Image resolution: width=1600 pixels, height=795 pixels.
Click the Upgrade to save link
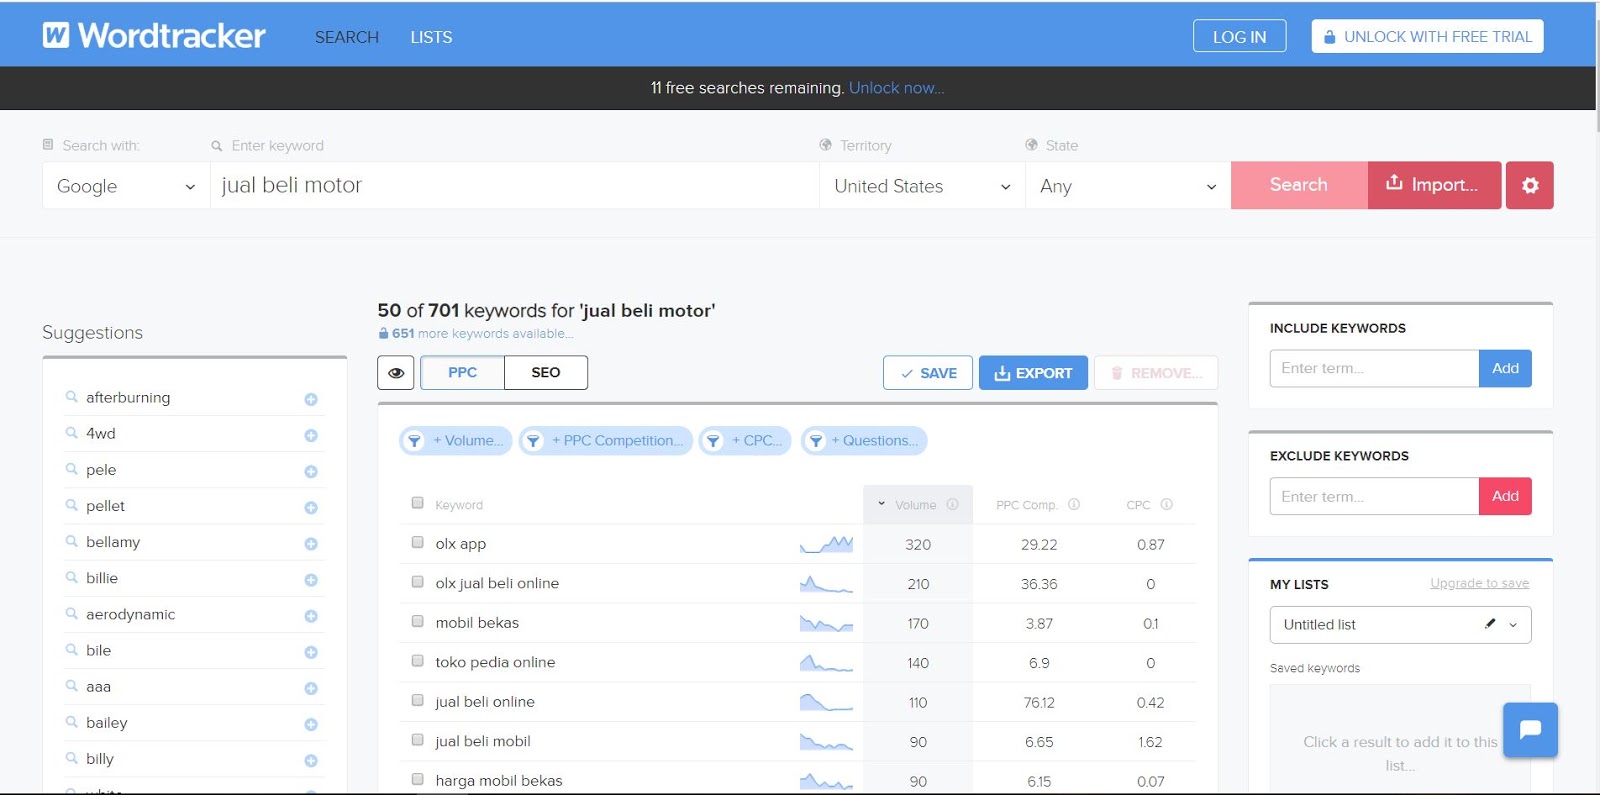pyautogui.click(x=1480, y=583)
